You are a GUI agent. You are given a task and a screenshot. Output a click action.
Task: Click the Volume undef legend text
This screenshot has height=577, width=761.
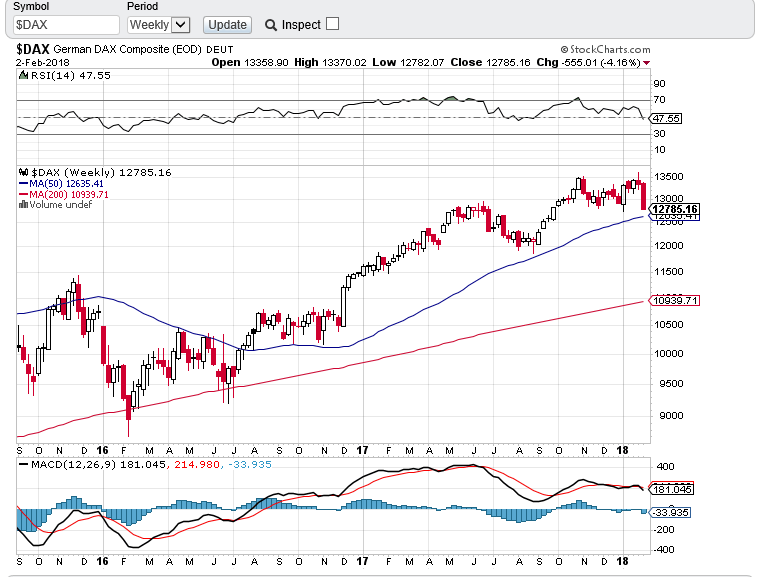pos(61,205)
